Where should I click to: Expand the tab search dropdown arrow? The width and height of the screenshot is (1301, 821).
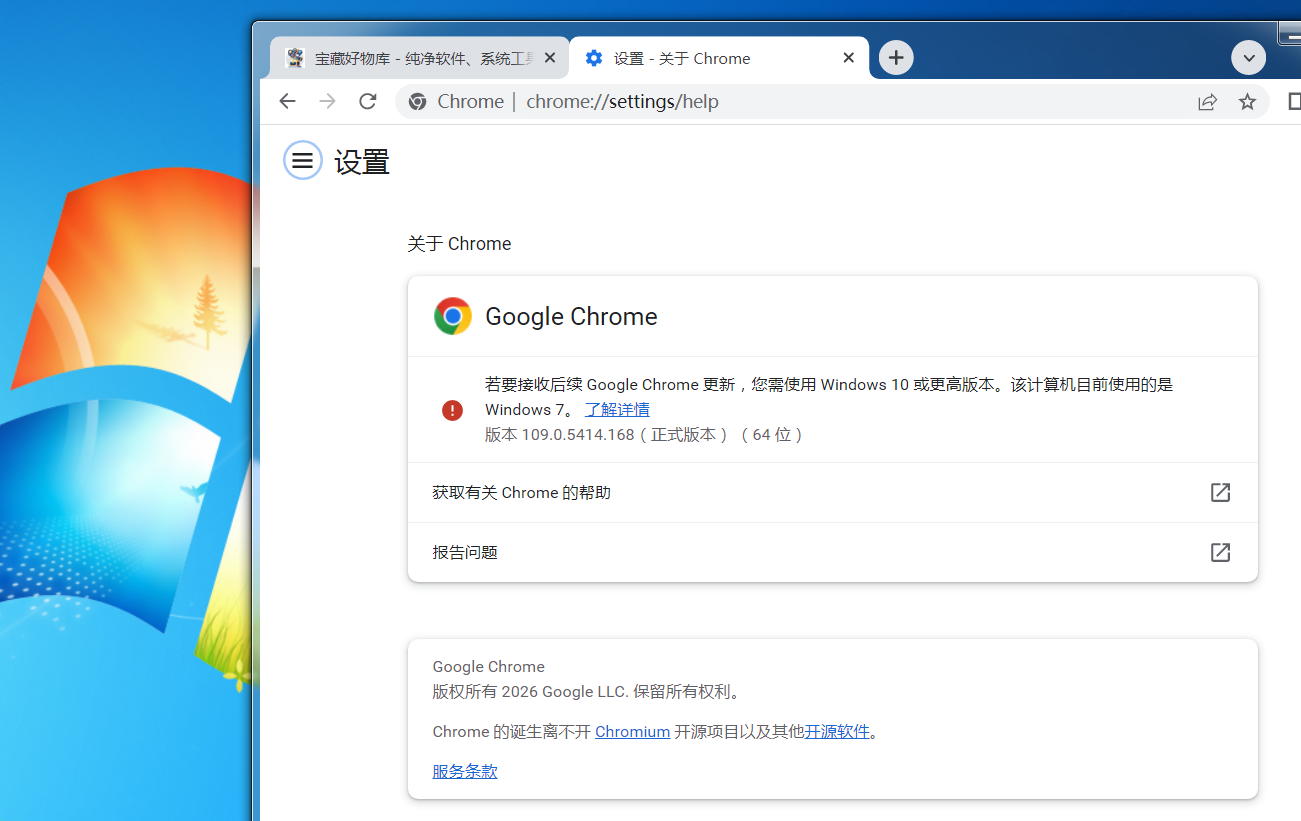[1249, 58]
